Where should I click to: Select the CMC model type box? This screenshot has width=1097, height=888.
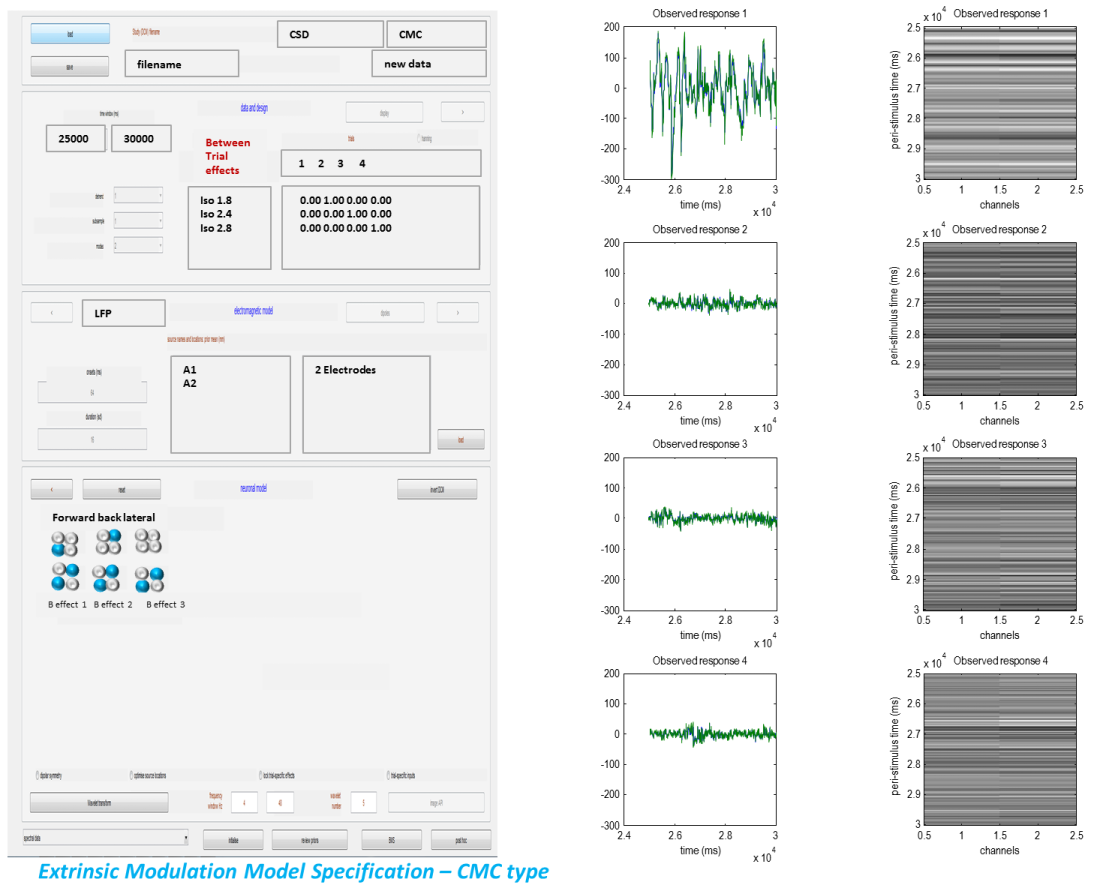pyautogui.click(x=436, y=34)
